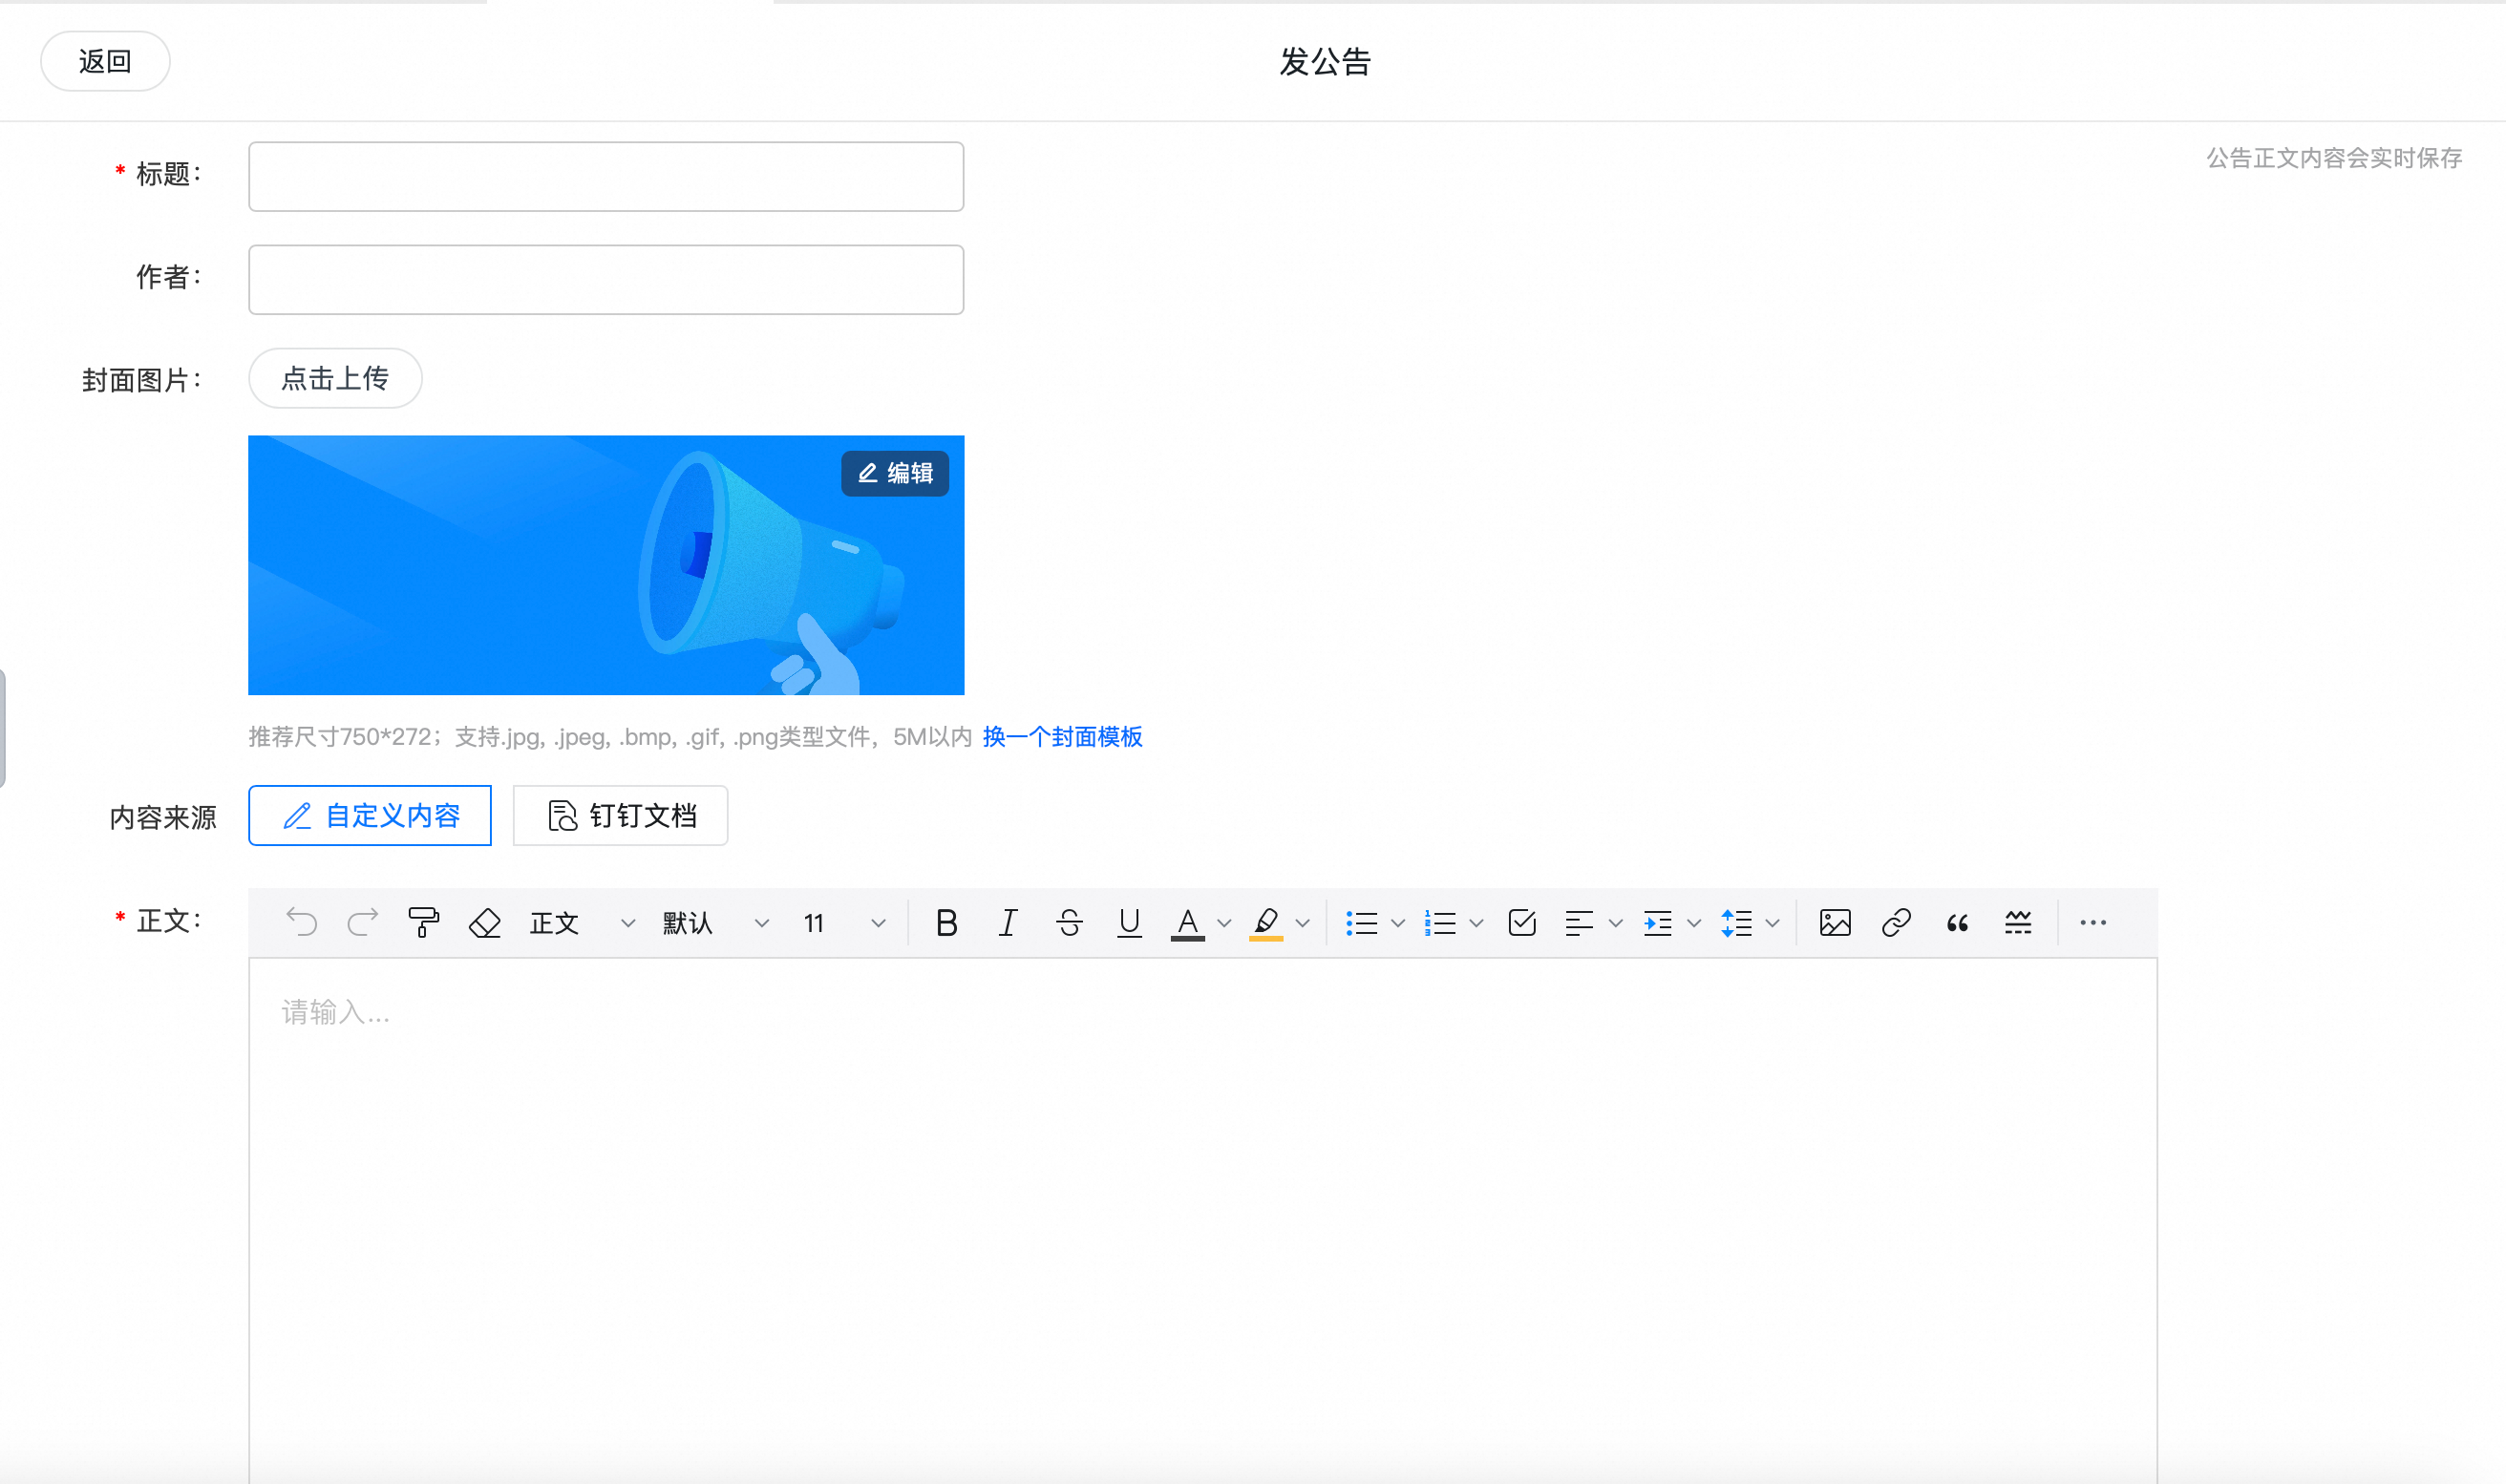This screenshot has width=2506, height=1484.
Task: Select the 自定义内容 content source
Action: point(370,816)
